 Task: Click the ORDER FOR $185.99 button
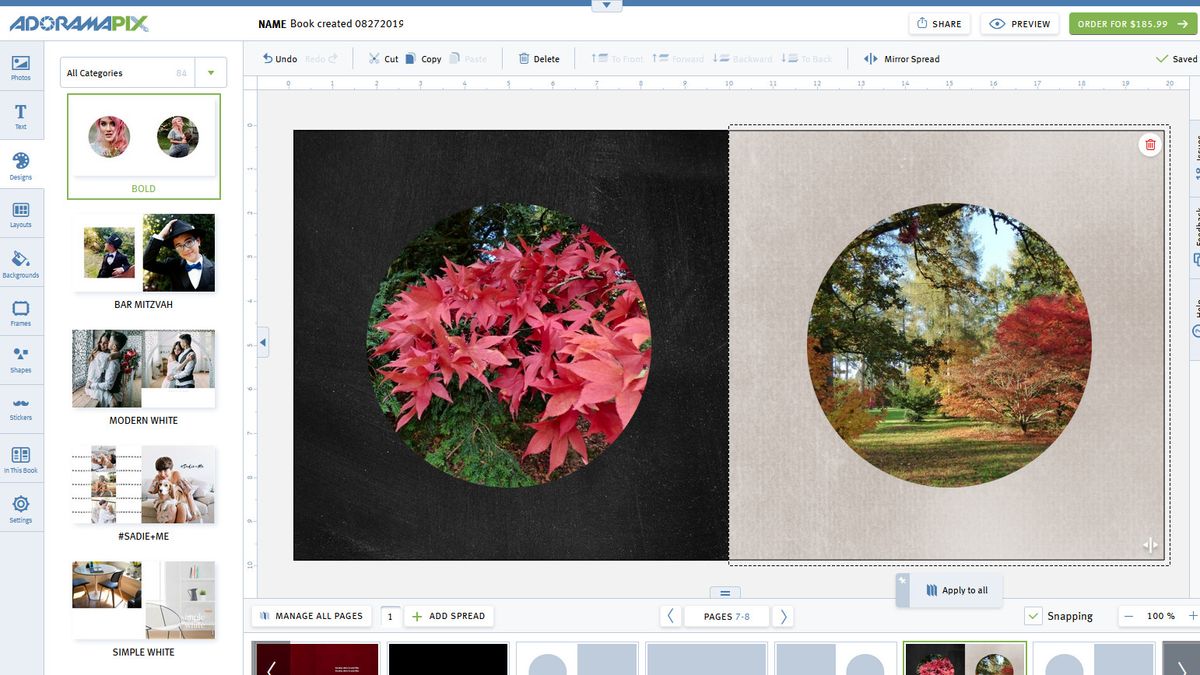tap(1131, 22)
